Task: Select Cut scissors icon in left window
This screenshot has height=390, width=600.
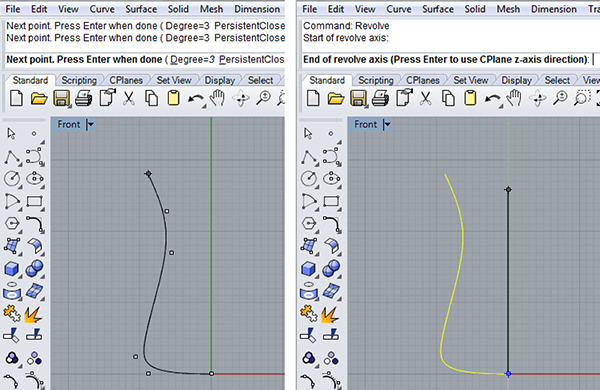Action: tap(129, 98)
